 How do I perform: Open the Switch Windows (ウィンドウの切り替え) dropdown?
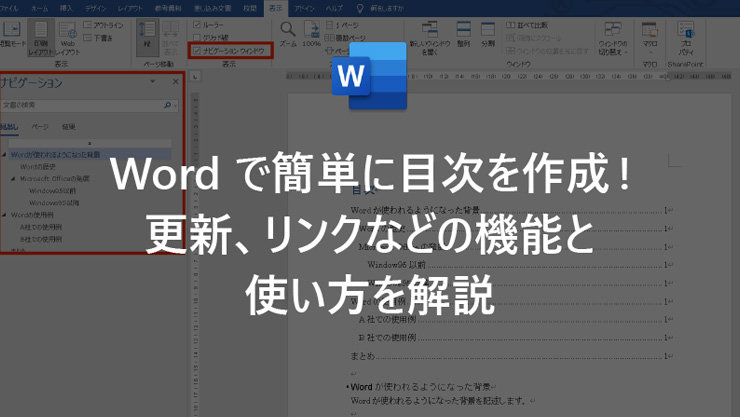click(613, 38)
